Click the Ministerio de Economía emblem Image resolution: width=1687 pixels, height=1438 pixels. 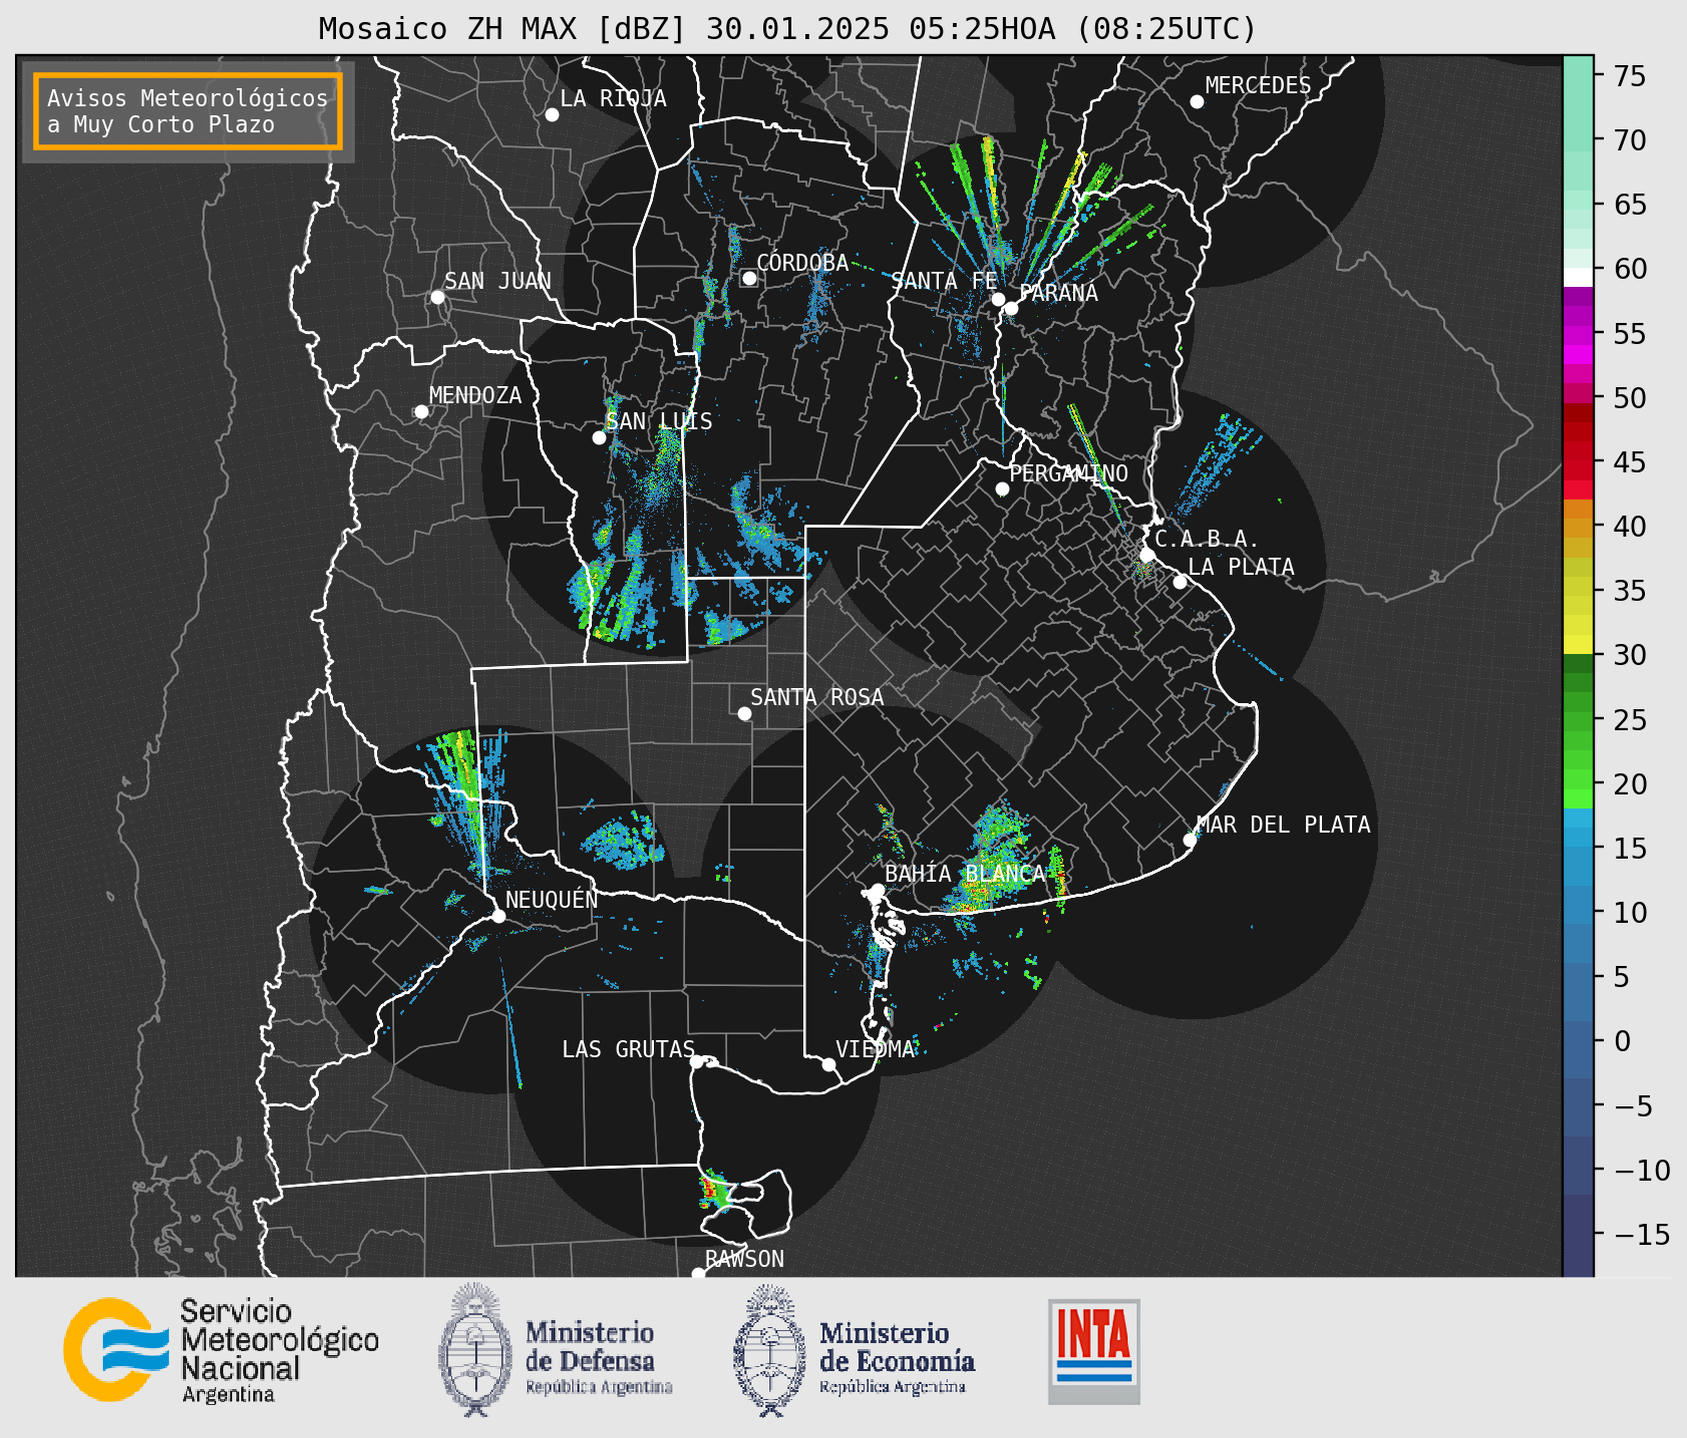770,1349
